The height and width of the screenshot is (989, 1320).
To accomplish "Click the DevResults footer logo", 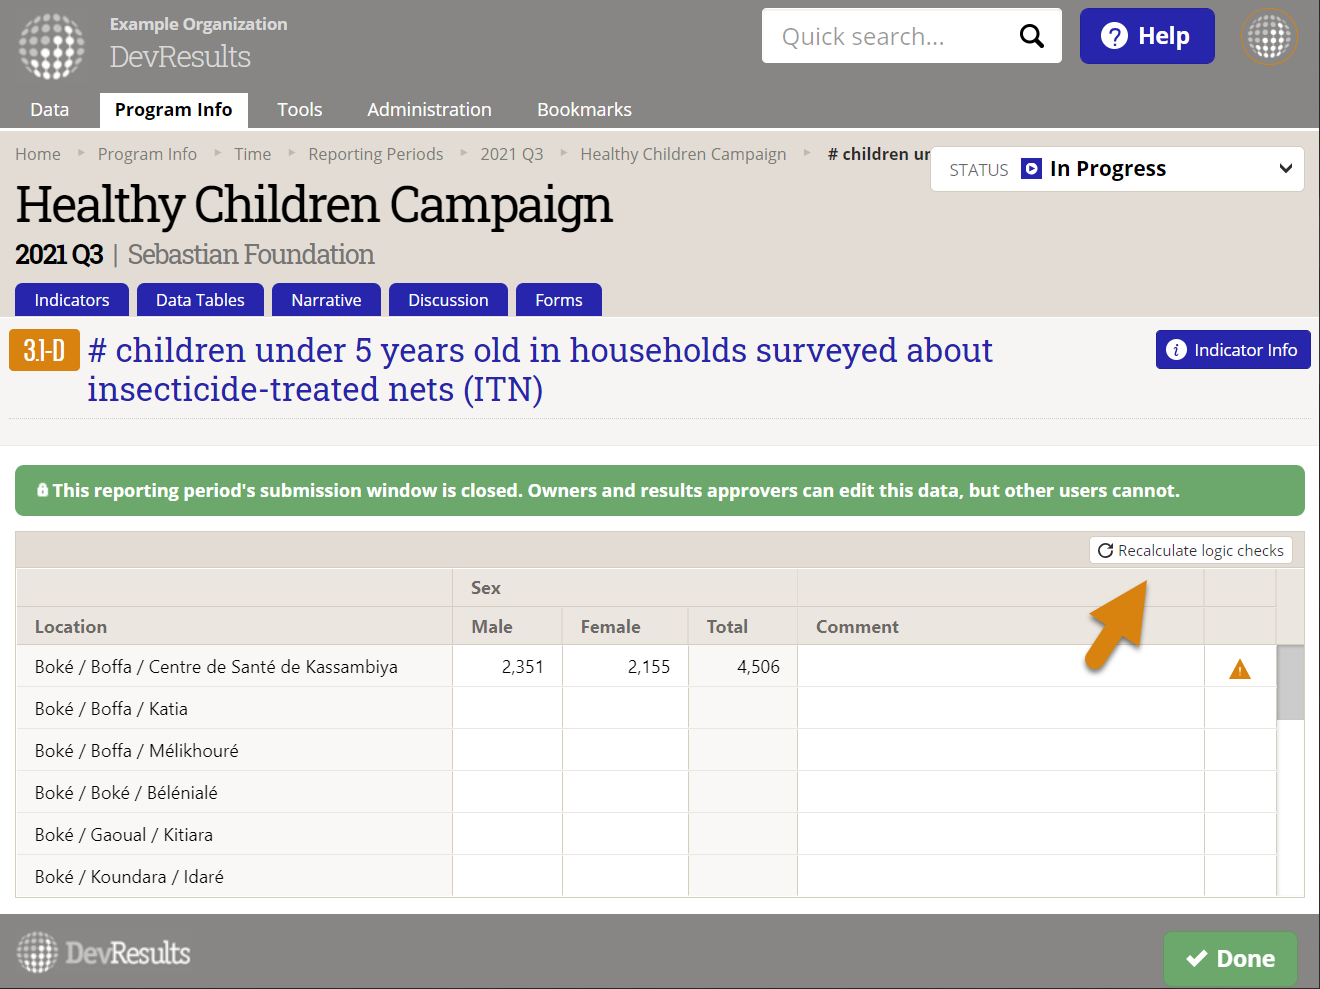I will pos(104,952).
